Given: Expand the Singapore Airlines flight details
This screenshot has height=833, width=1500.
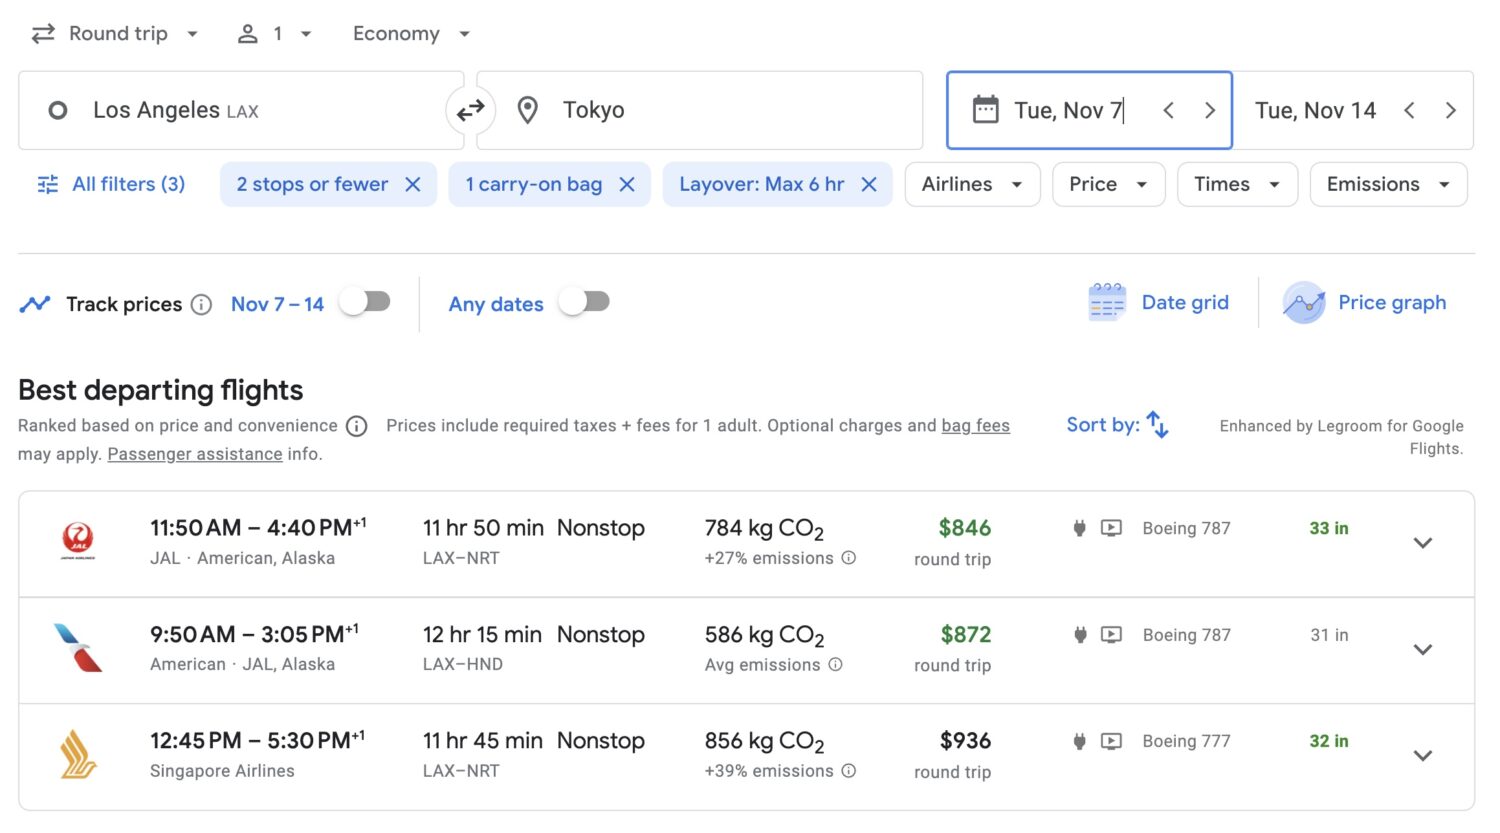Looking at the screenshot, I should (1422, 756).
